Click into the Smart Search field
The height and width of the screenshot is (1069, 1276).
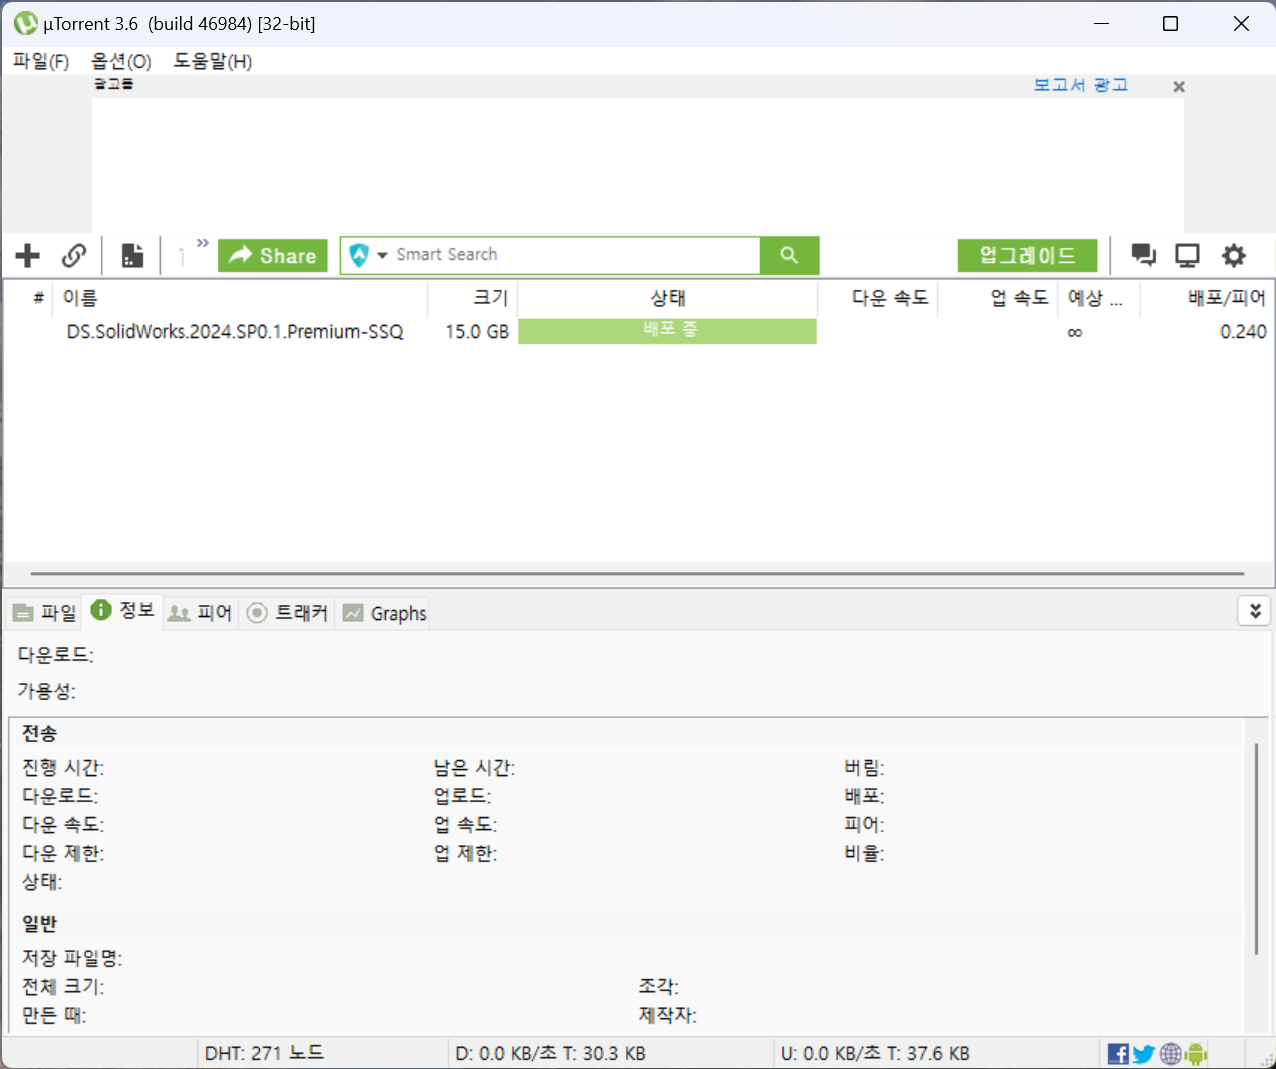tap(575, 255)
